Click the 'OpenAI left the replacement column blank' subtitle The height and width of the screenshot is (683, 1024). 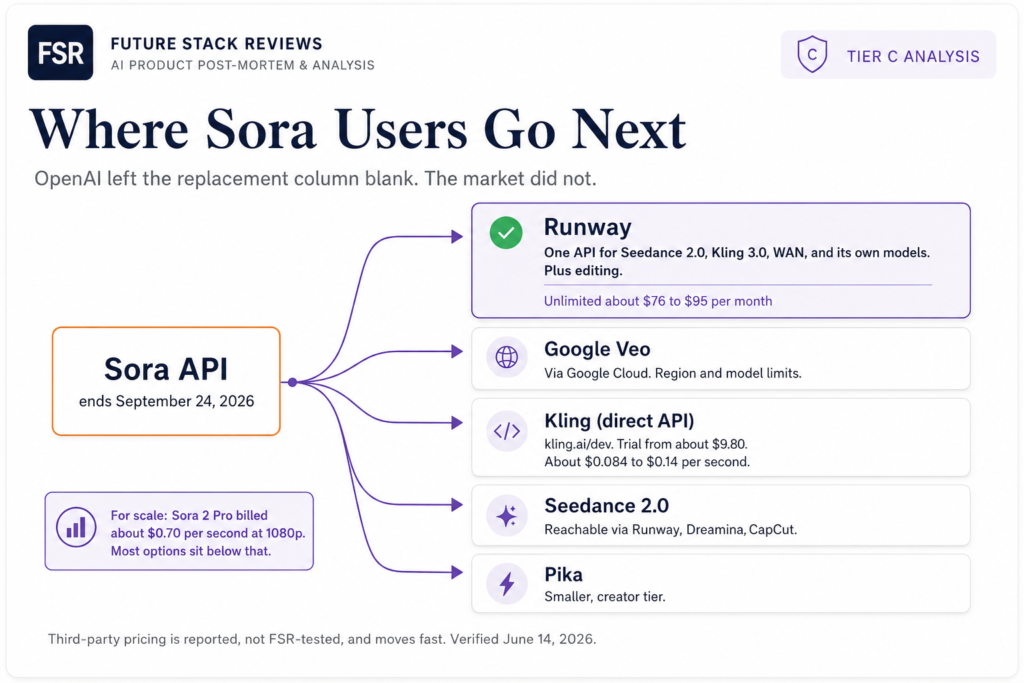(315, 178)
